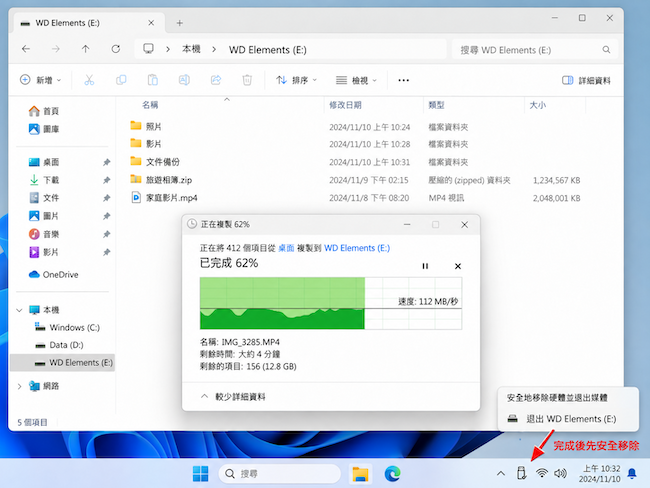Viewport: 650px width, 488px height.
Task: Open 音樂 Music in the sidebar
Action: click(44, 234)
